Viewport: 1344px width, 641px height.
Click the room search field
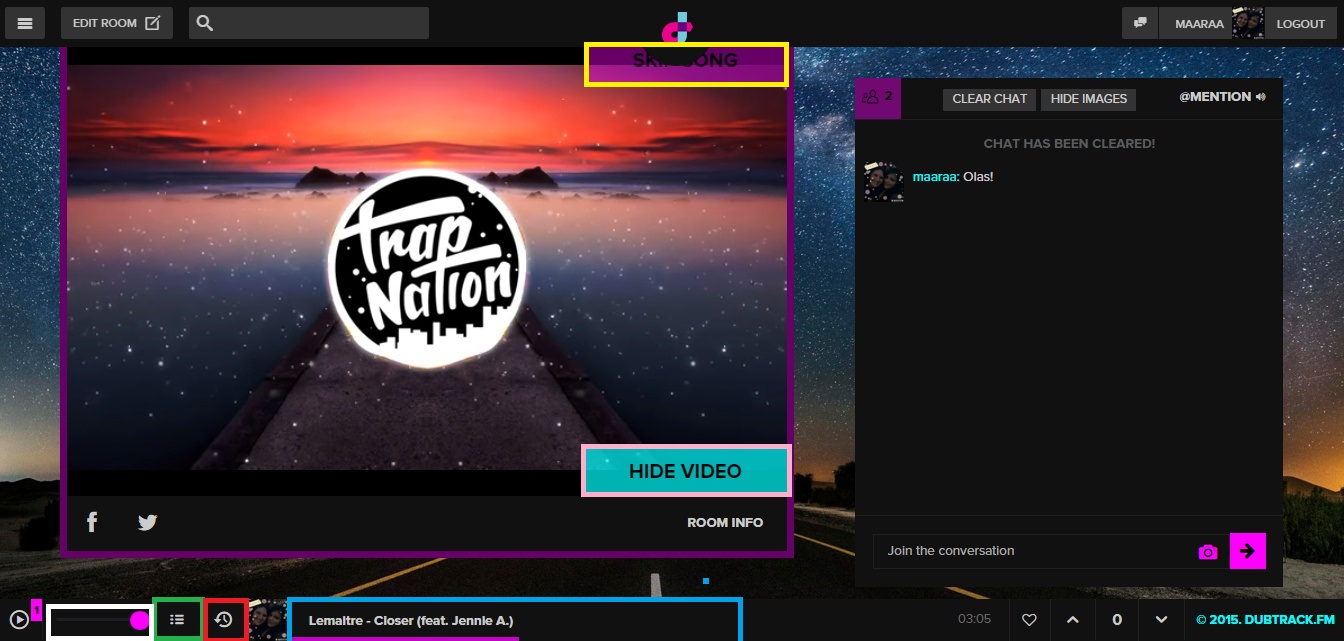(309, 23)
